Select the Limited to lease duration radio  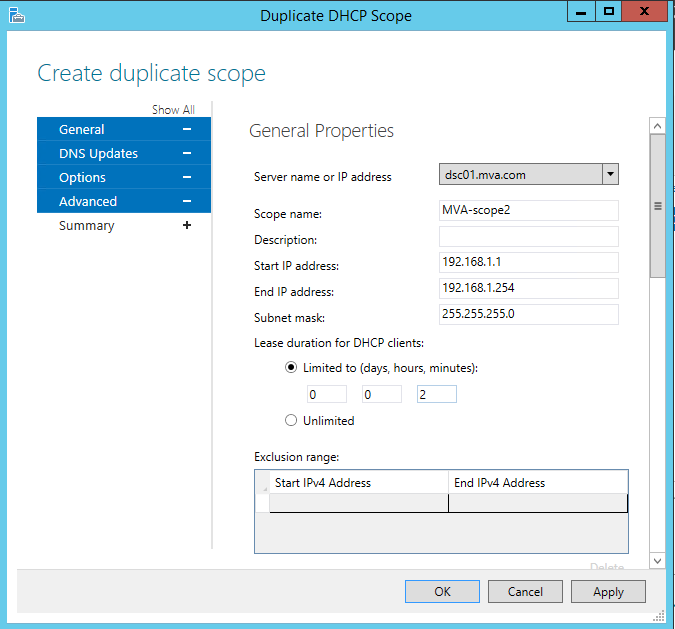pyautogui.click(x=291, y=368)
